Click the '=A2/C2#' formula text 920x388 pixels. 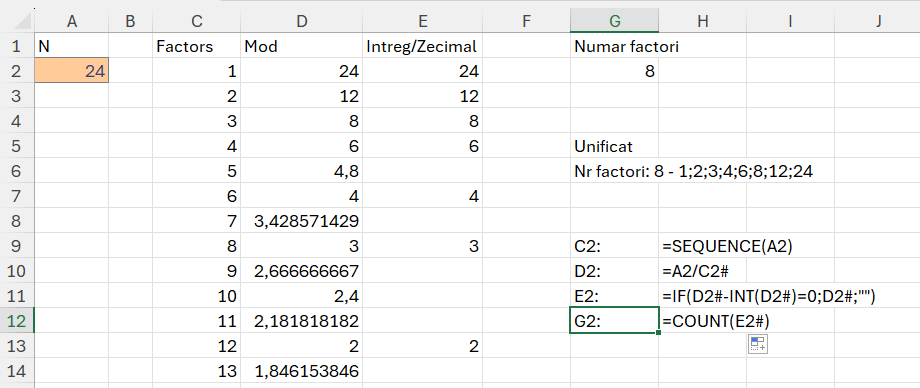(x=696, y=271)
